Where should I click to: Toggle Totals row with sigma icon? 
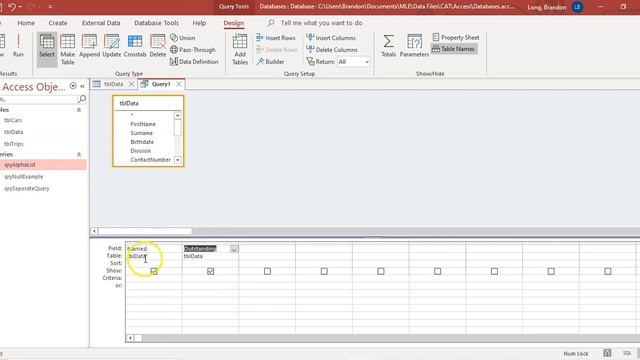388,46
